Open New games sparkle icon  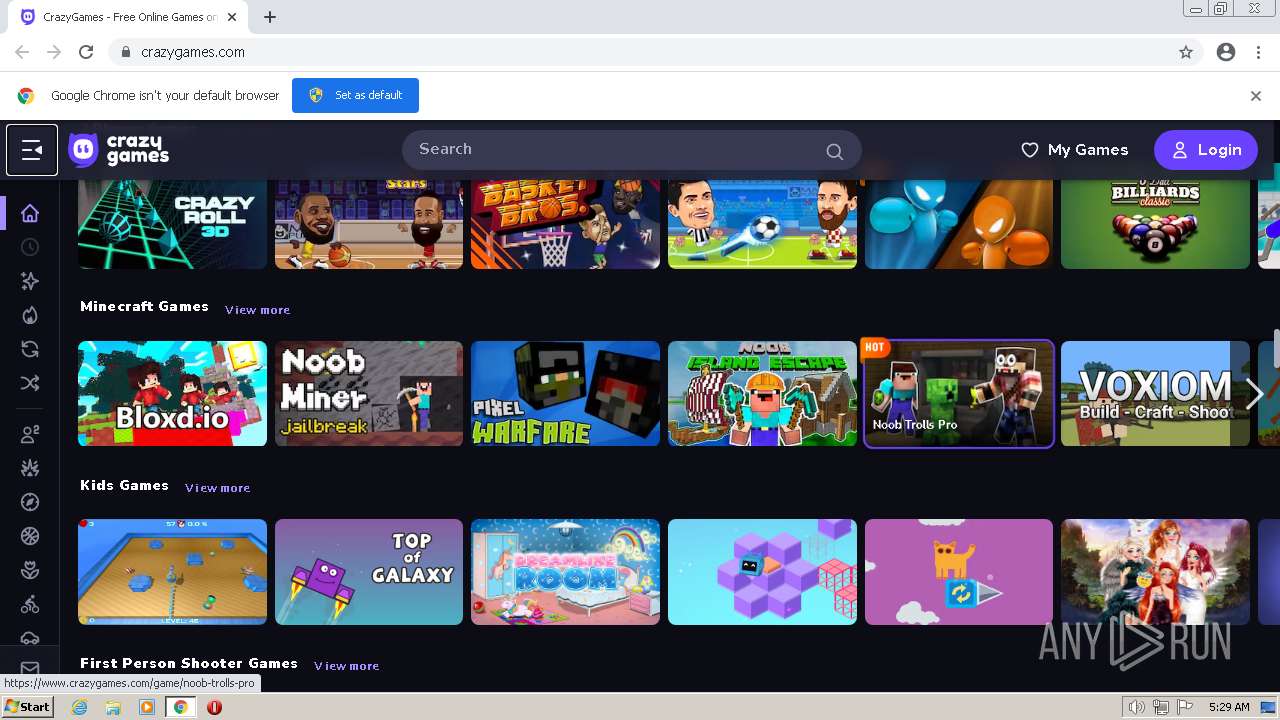pyautogui.click(x=30, y=282)
